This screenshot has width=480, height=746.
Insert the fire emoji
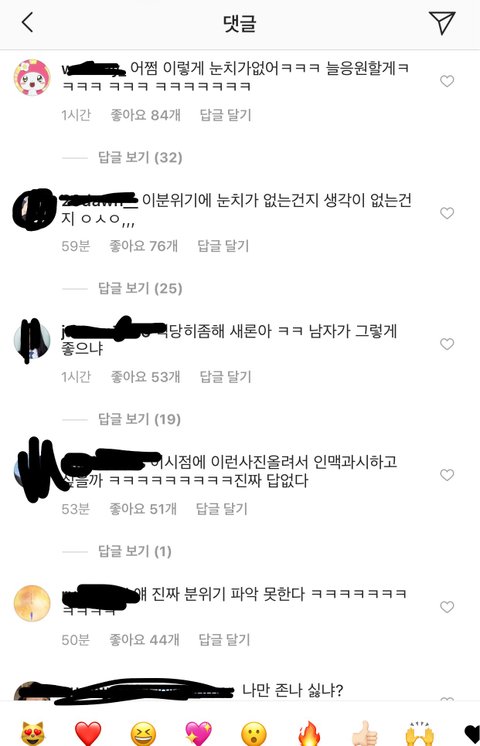[309, 733]
